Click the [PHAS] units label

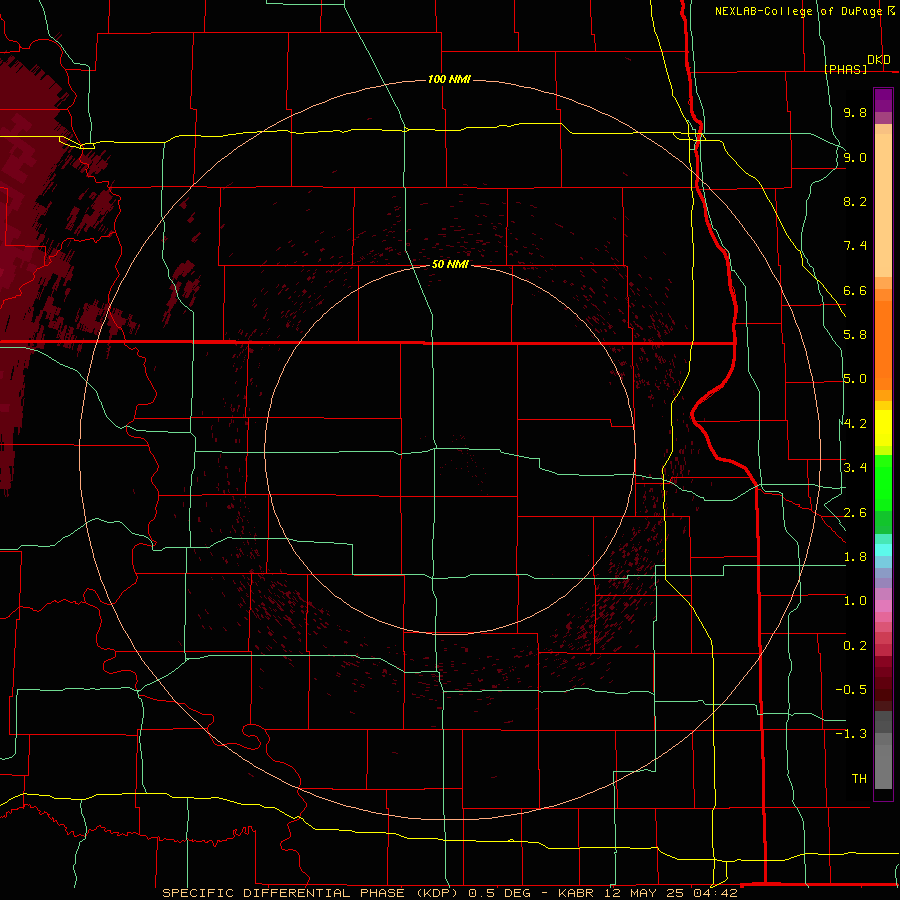click(845, 69)
